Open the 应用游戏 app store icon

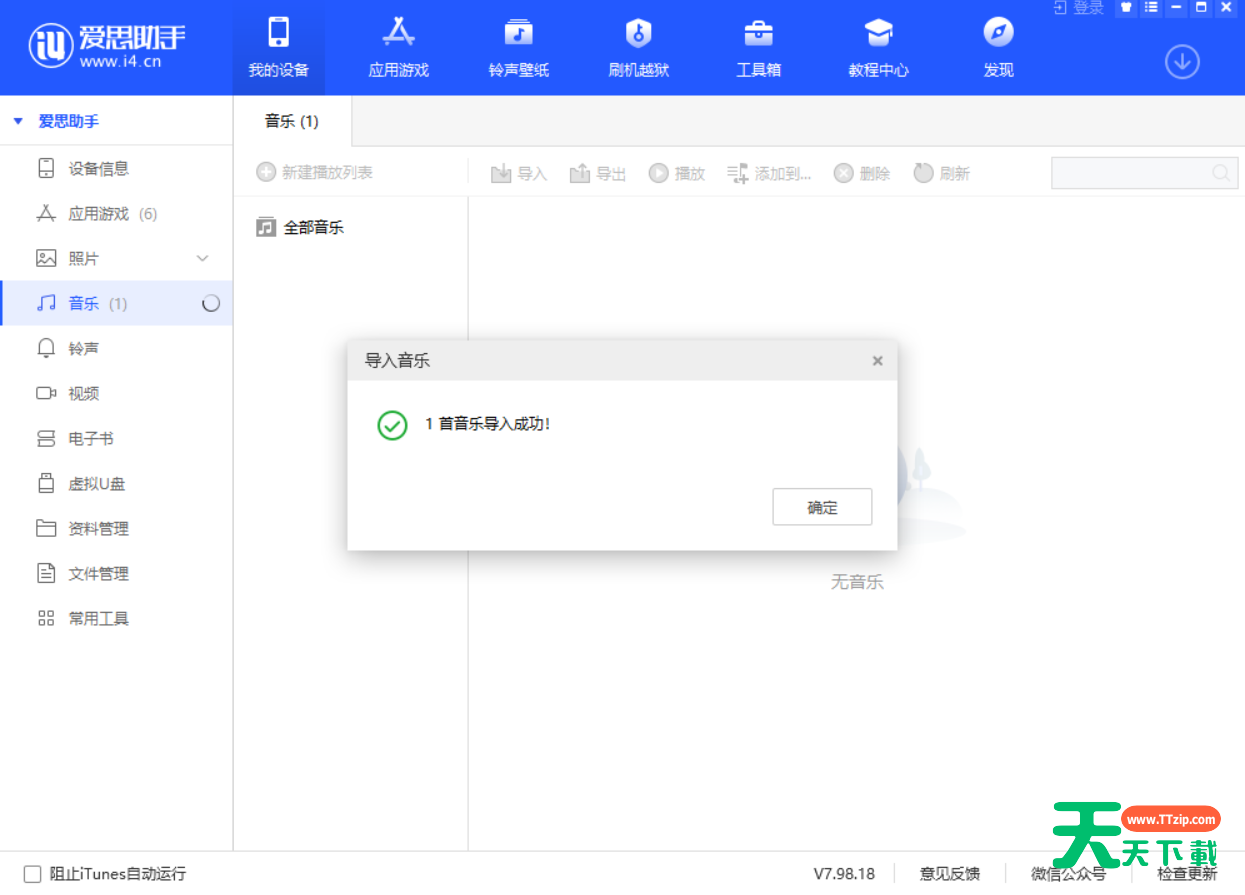398,34
